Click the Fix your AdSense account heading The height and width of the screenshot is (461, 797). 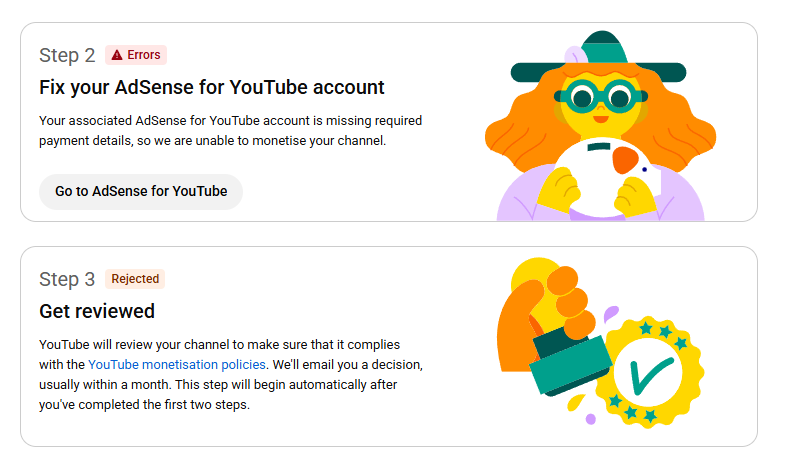212,87
